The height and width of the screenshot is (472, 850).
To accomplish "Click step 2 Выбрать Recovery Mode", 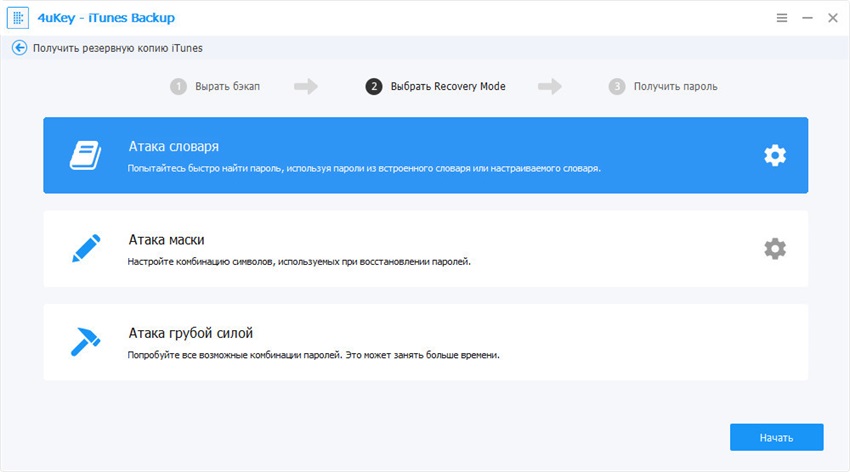I will pyautogui.click(x=435, y=86).
